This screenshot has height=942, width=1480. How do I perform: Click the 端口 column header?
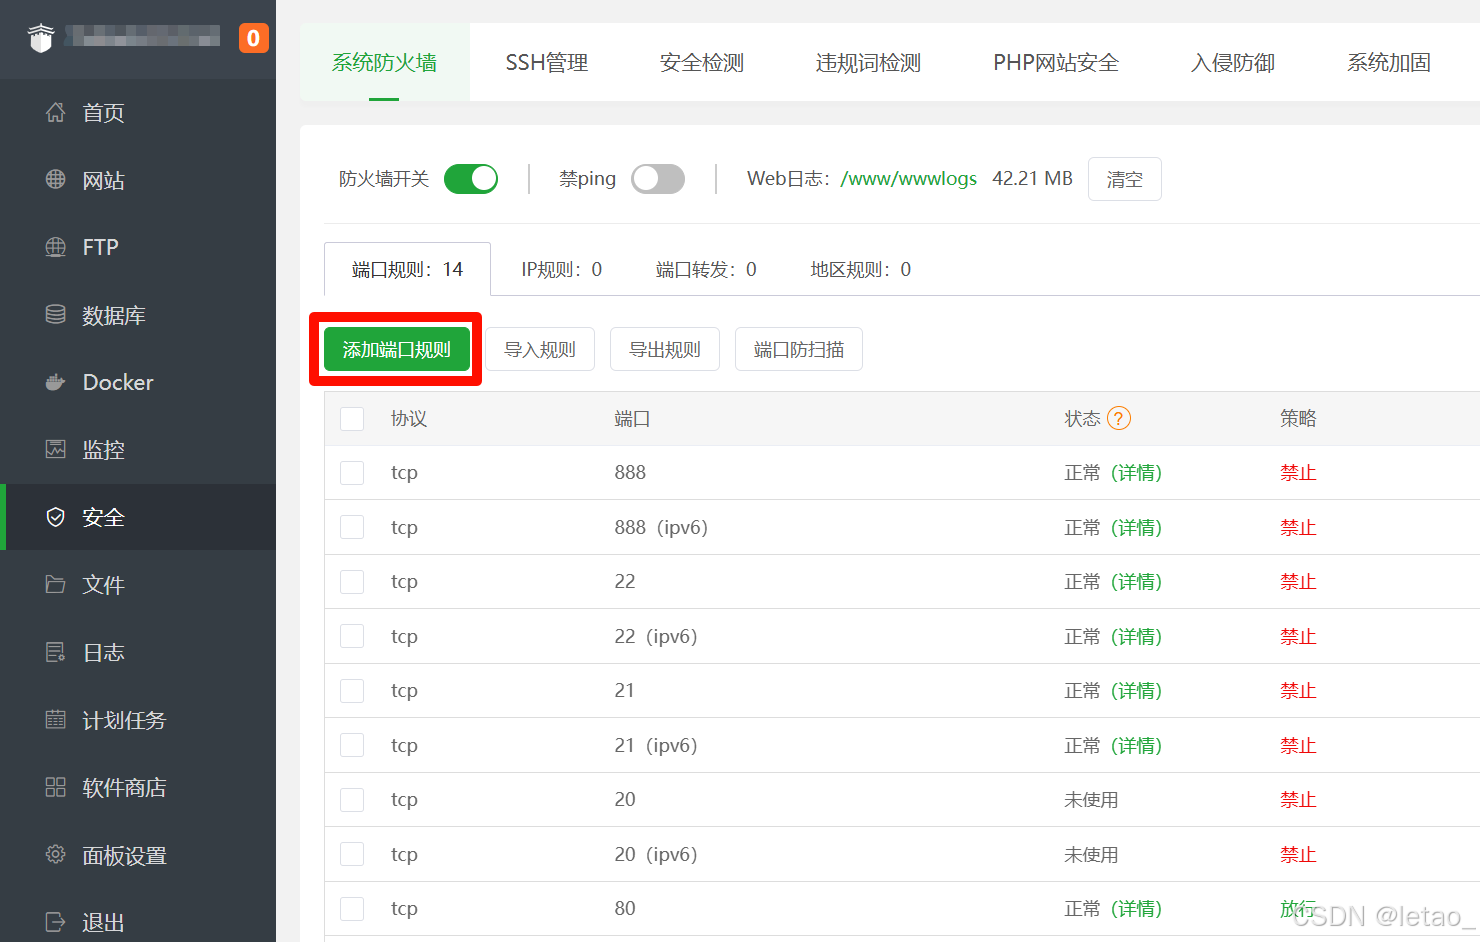click(x=632, y=418)
